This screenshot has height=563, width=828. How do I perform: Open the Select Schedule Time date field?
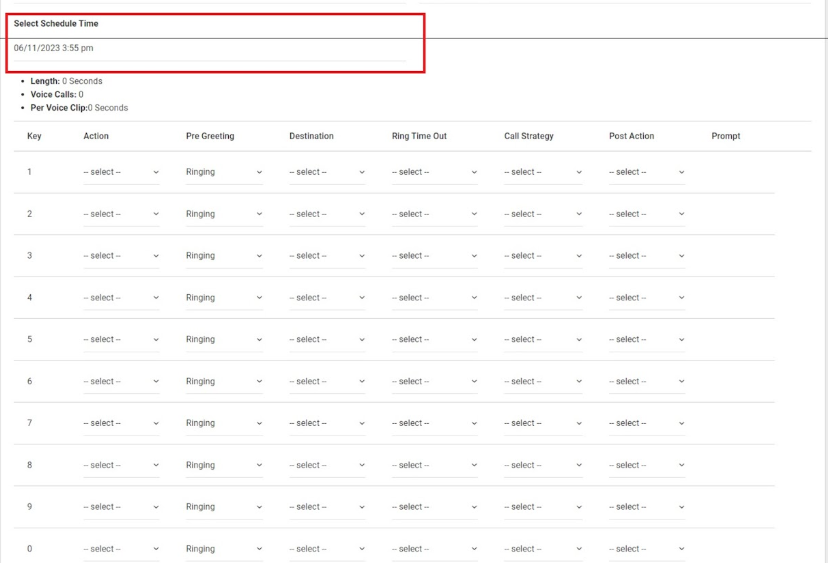(210, 48)
